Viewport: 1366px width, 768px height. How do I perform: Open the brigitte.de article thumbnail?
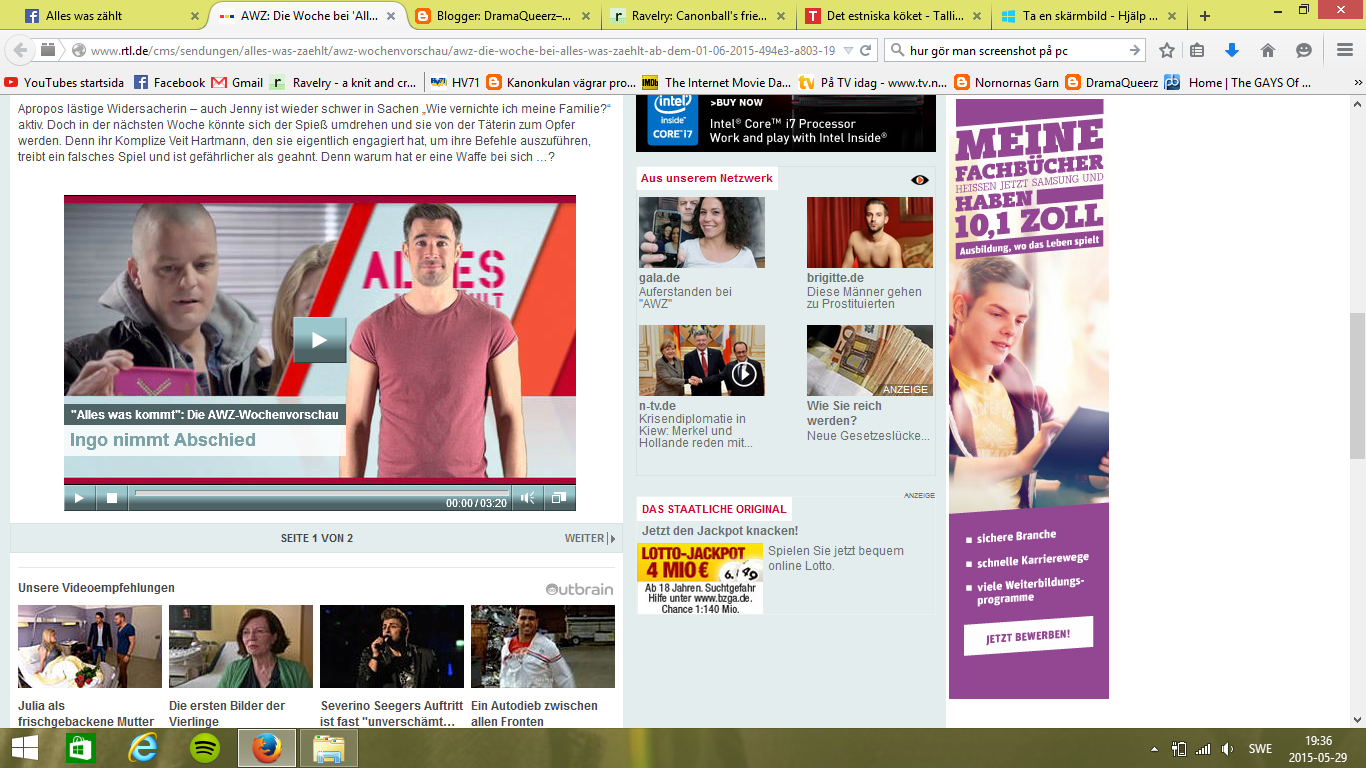(870, 232)
